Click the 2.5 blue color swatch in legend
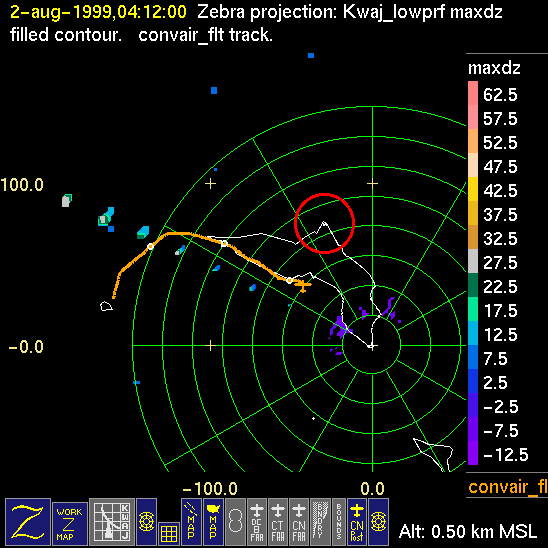 tap(473, 381)
